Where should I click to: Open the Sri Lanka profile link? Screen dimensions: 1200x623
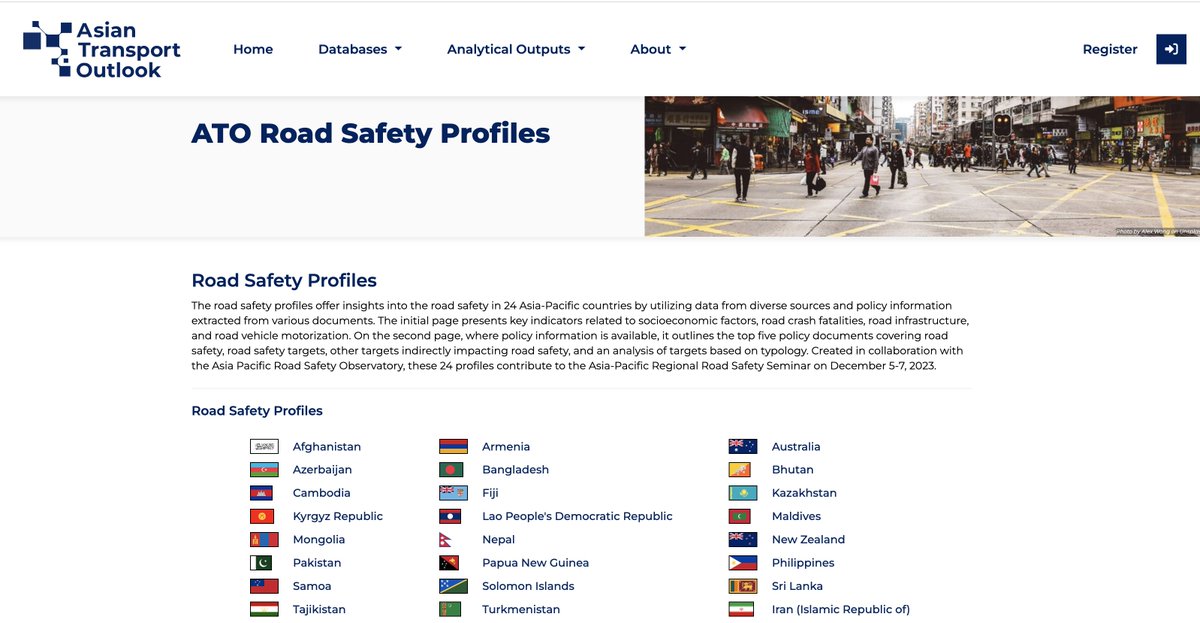797,586
